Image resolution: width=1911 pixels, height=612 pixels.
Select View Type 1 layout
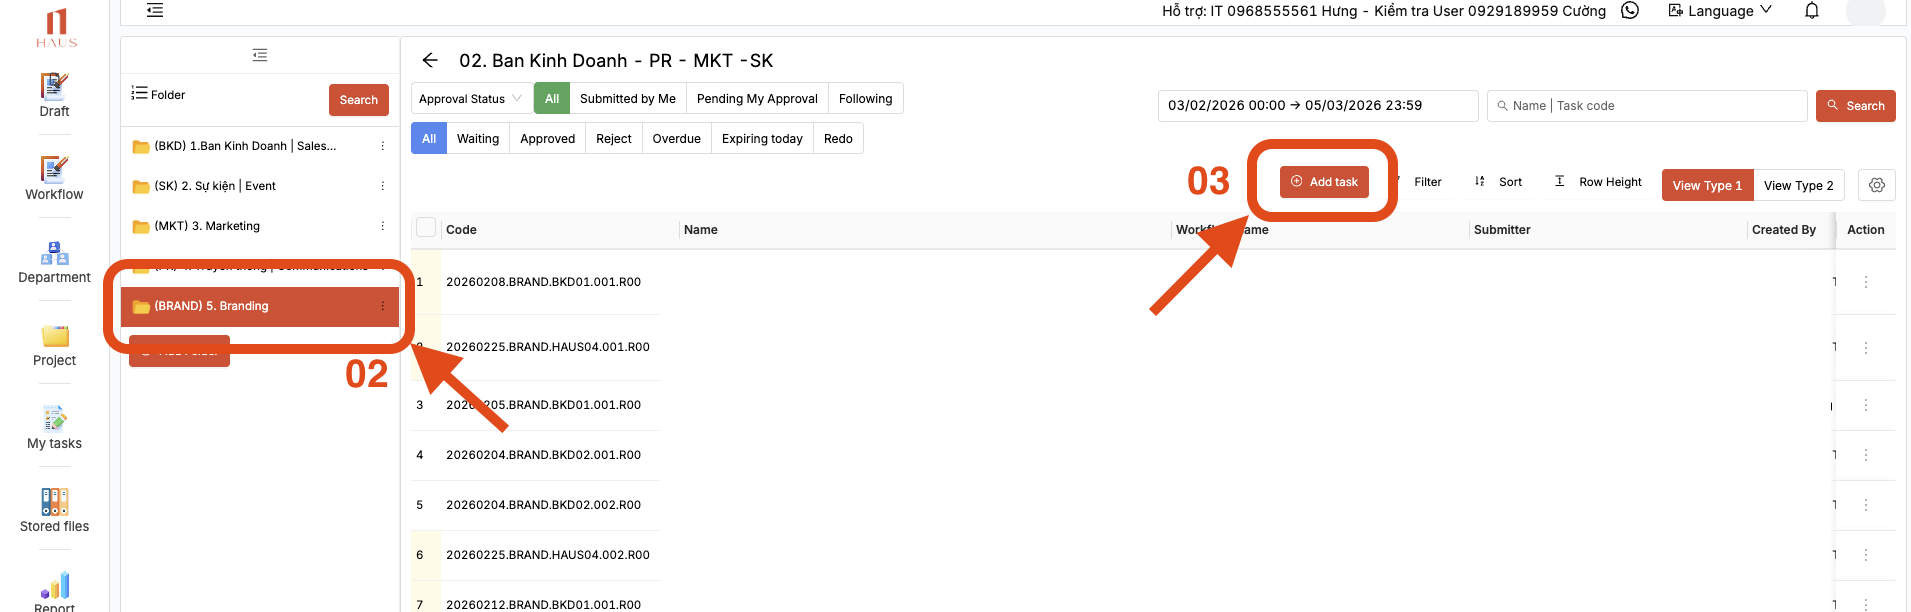(x=1706, y=185)
